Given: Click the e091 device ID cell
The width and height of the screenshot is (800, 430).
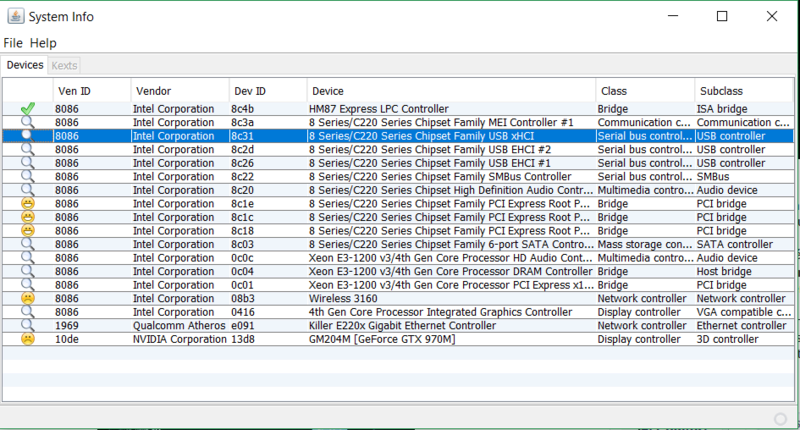Looking at the screenshot, I should pos(242,325).
